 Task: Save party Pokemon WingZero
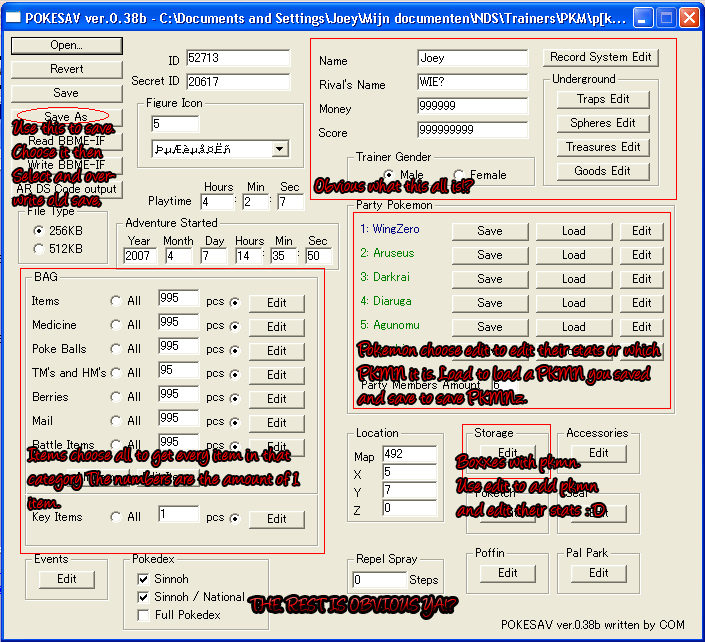(490, 231)
